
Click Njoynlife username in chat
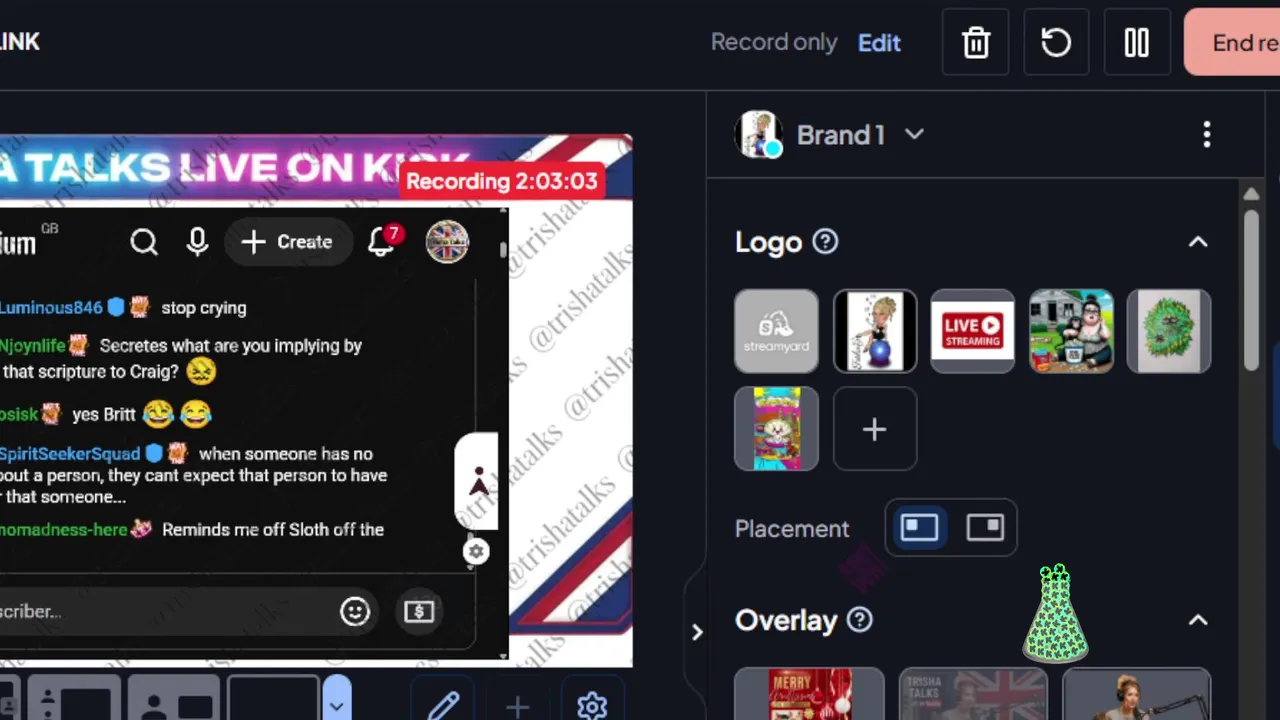tap(32, 346)
